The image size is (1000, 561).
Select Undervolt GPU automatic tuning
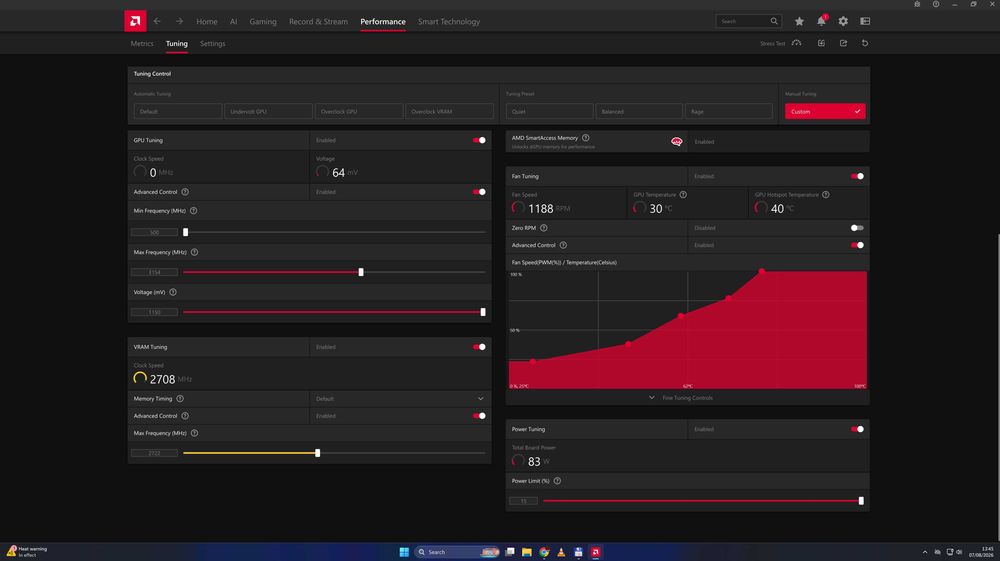[268, 112]
